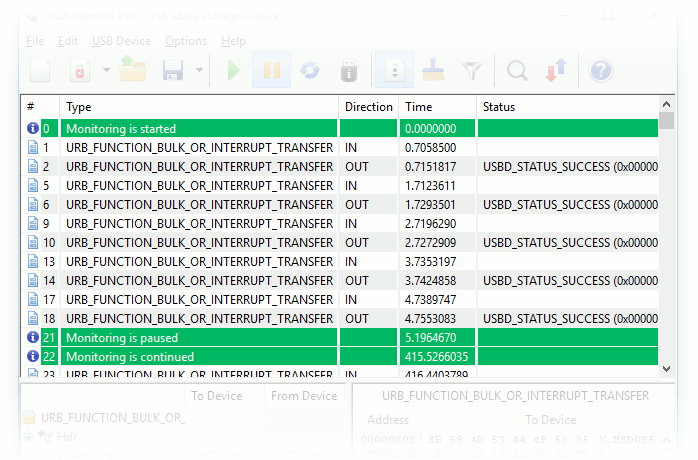Expand the Save button dropdown arrow
The height and width of the screenshot is (460, 698).
pos(199,71)
